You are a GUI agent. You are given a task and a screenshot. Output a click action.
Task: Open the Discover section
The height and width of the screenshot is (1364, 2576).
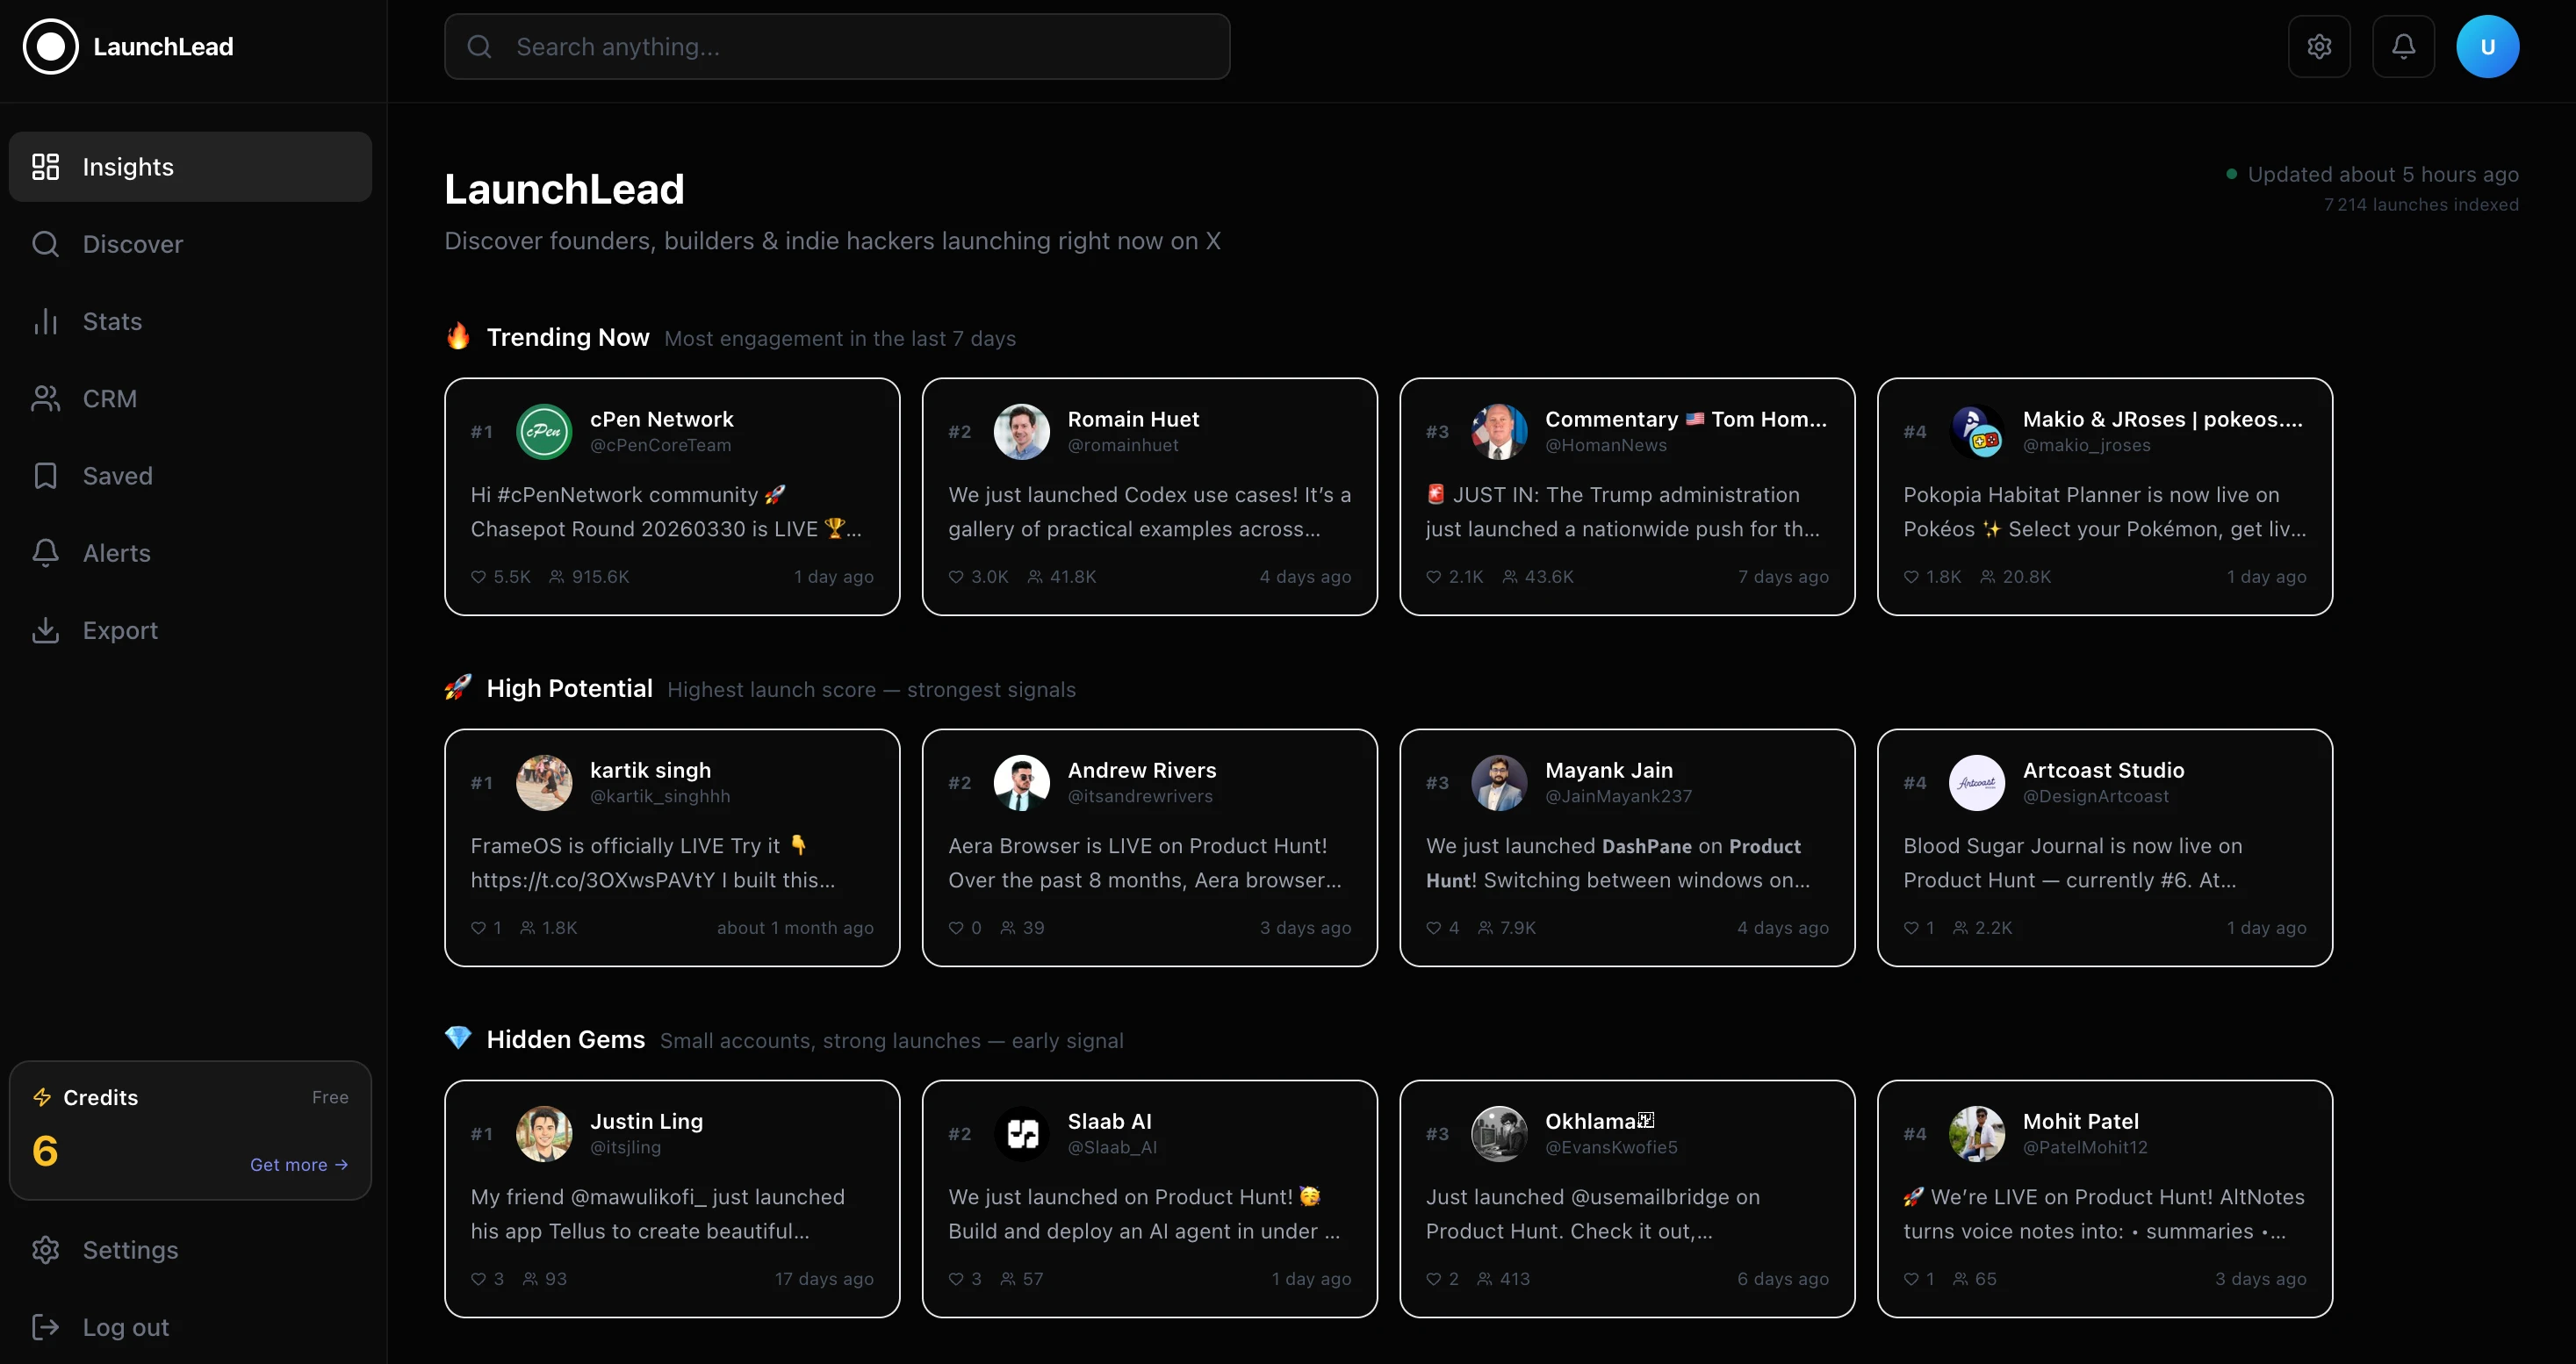pyautogui.click(x=132, y=244)
